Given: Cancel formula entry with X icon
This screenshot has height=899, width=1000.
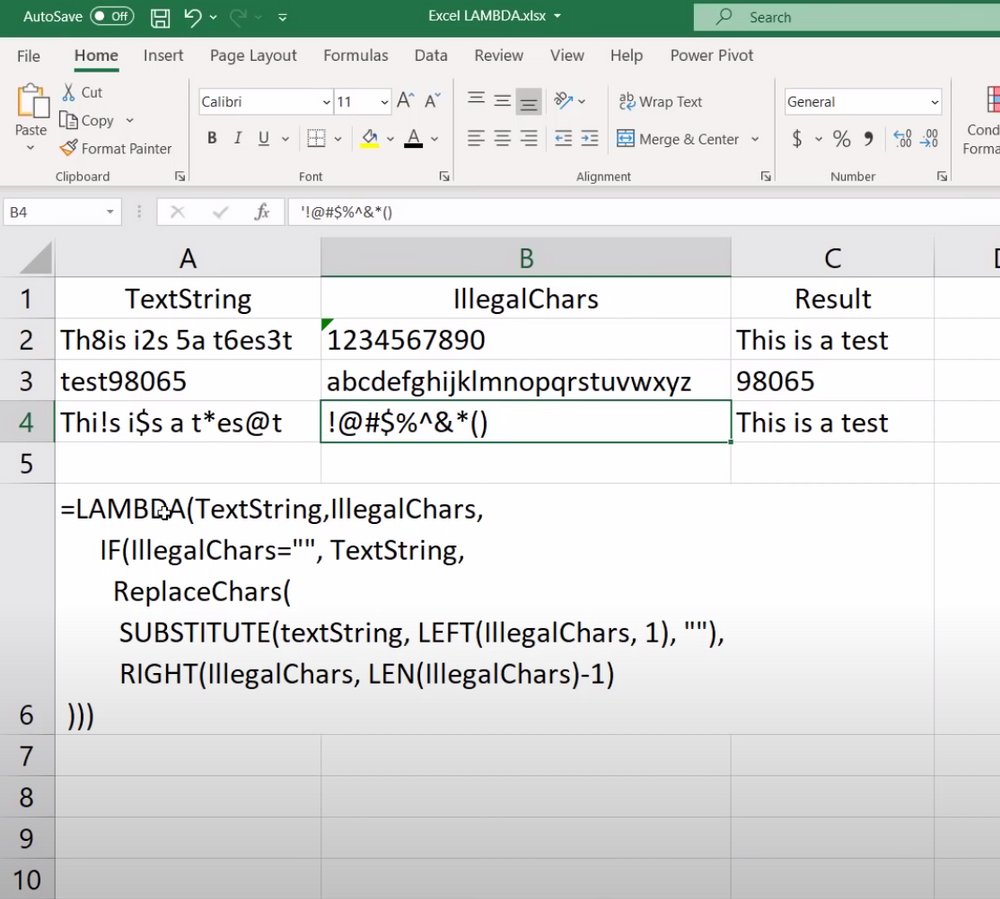Looking at the screenshot, I should (x=178, y=212).
